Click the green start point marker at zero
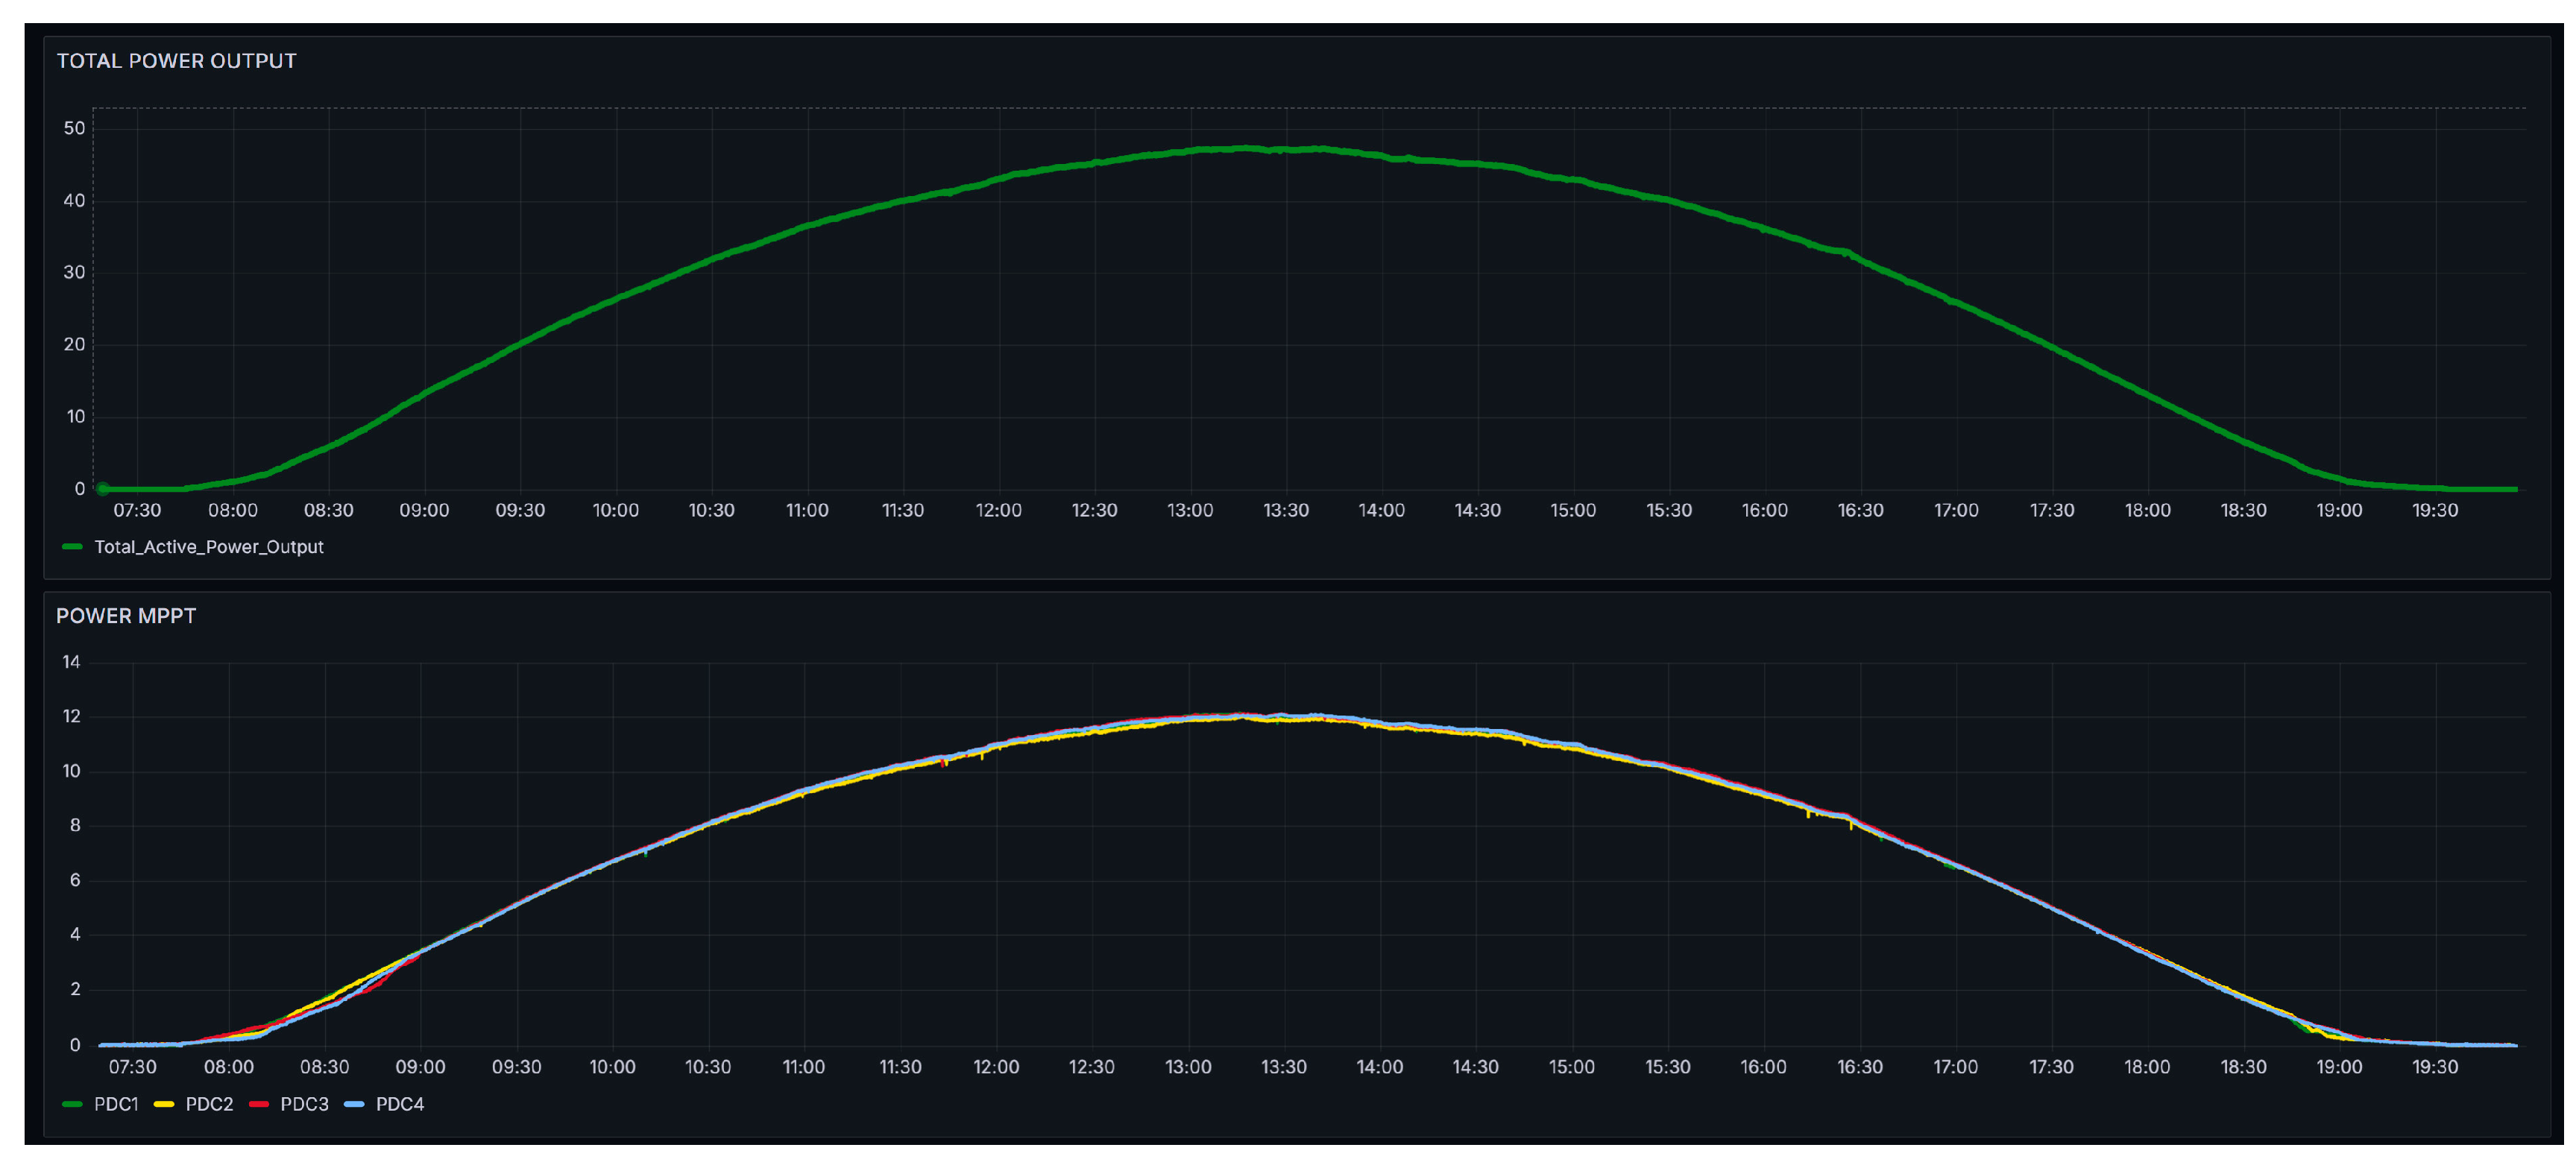The width and height of the screenshot is (2576, 1171). click(x=102, y=489)
